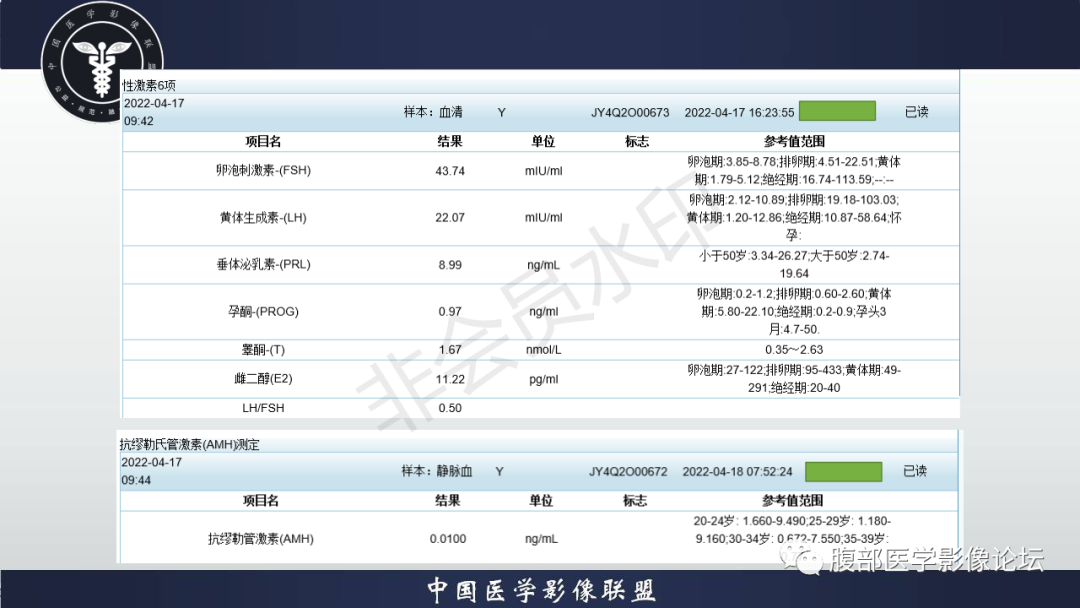1080x608 pixels.
Task: Select the 雌二醇(E2) row name
Action: (x=263, y=379)
